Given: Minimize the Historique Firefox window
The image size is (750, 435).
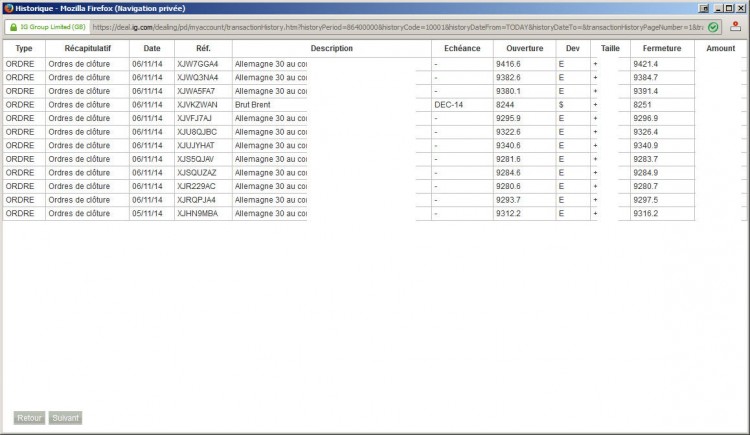Looking at the screenshot, I should click(718, 8).
